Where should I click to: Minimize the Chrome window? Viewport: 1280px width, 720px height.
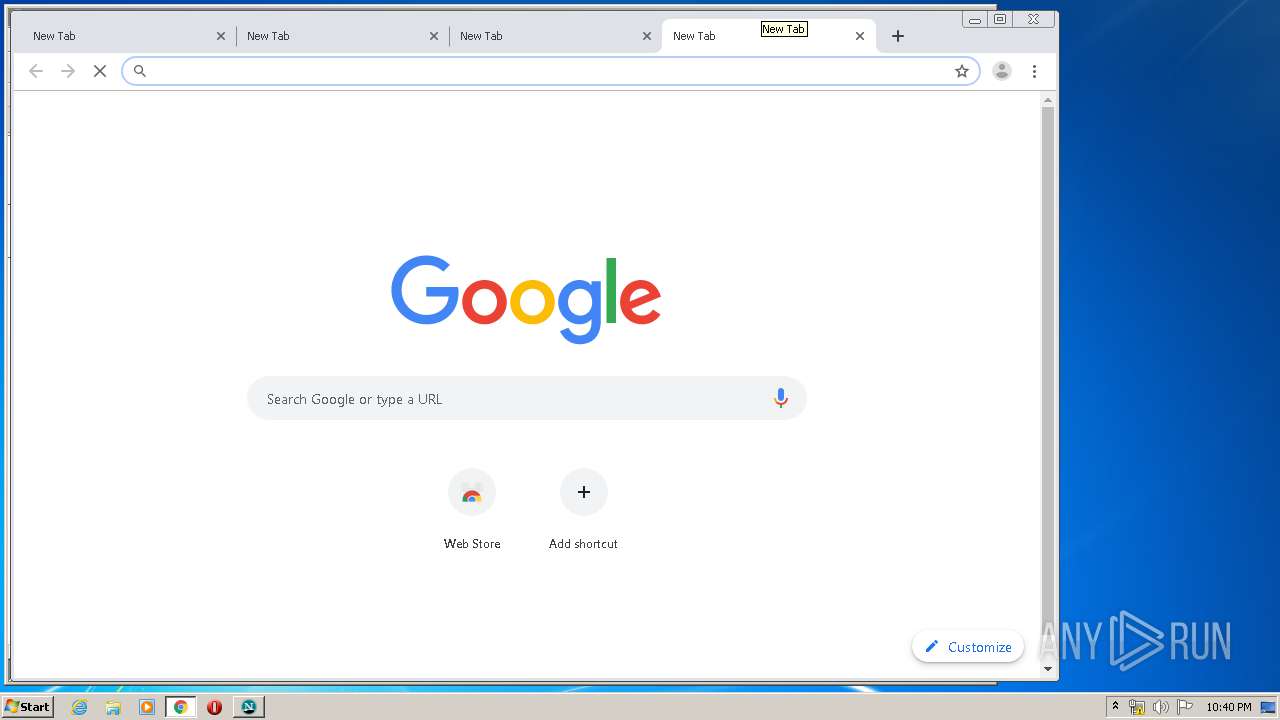pos(975,19)
